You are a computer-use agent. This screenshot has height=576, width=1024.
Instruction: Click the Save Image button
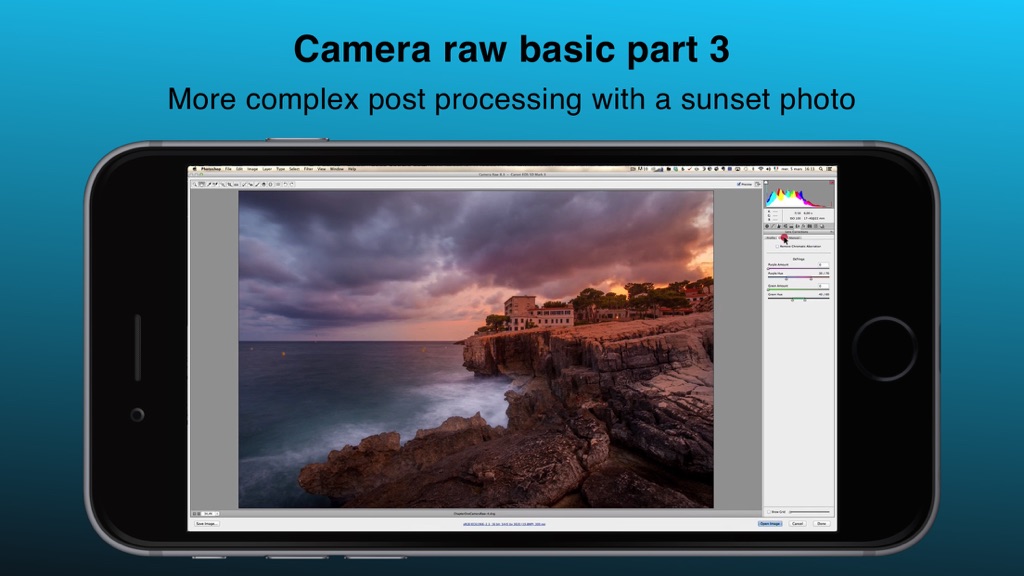coord(206,523)
